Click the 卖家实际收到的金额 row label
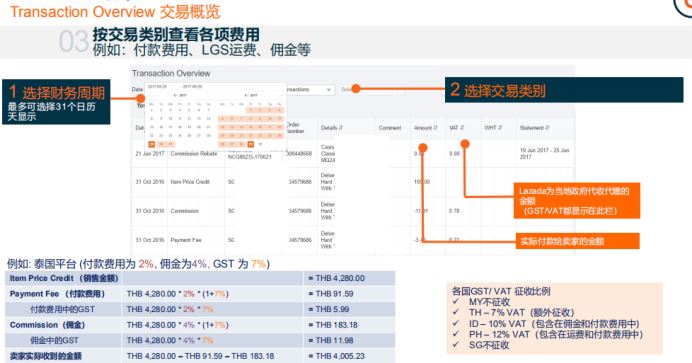This screenshot has width=692, height=363. pyautogui.click(x=46, y=356)
